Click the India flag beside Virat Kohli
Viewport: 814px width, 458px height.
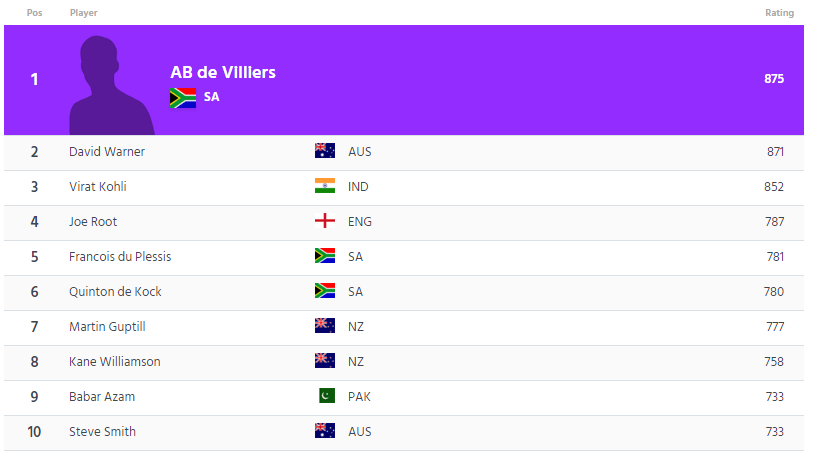point(325,186)
